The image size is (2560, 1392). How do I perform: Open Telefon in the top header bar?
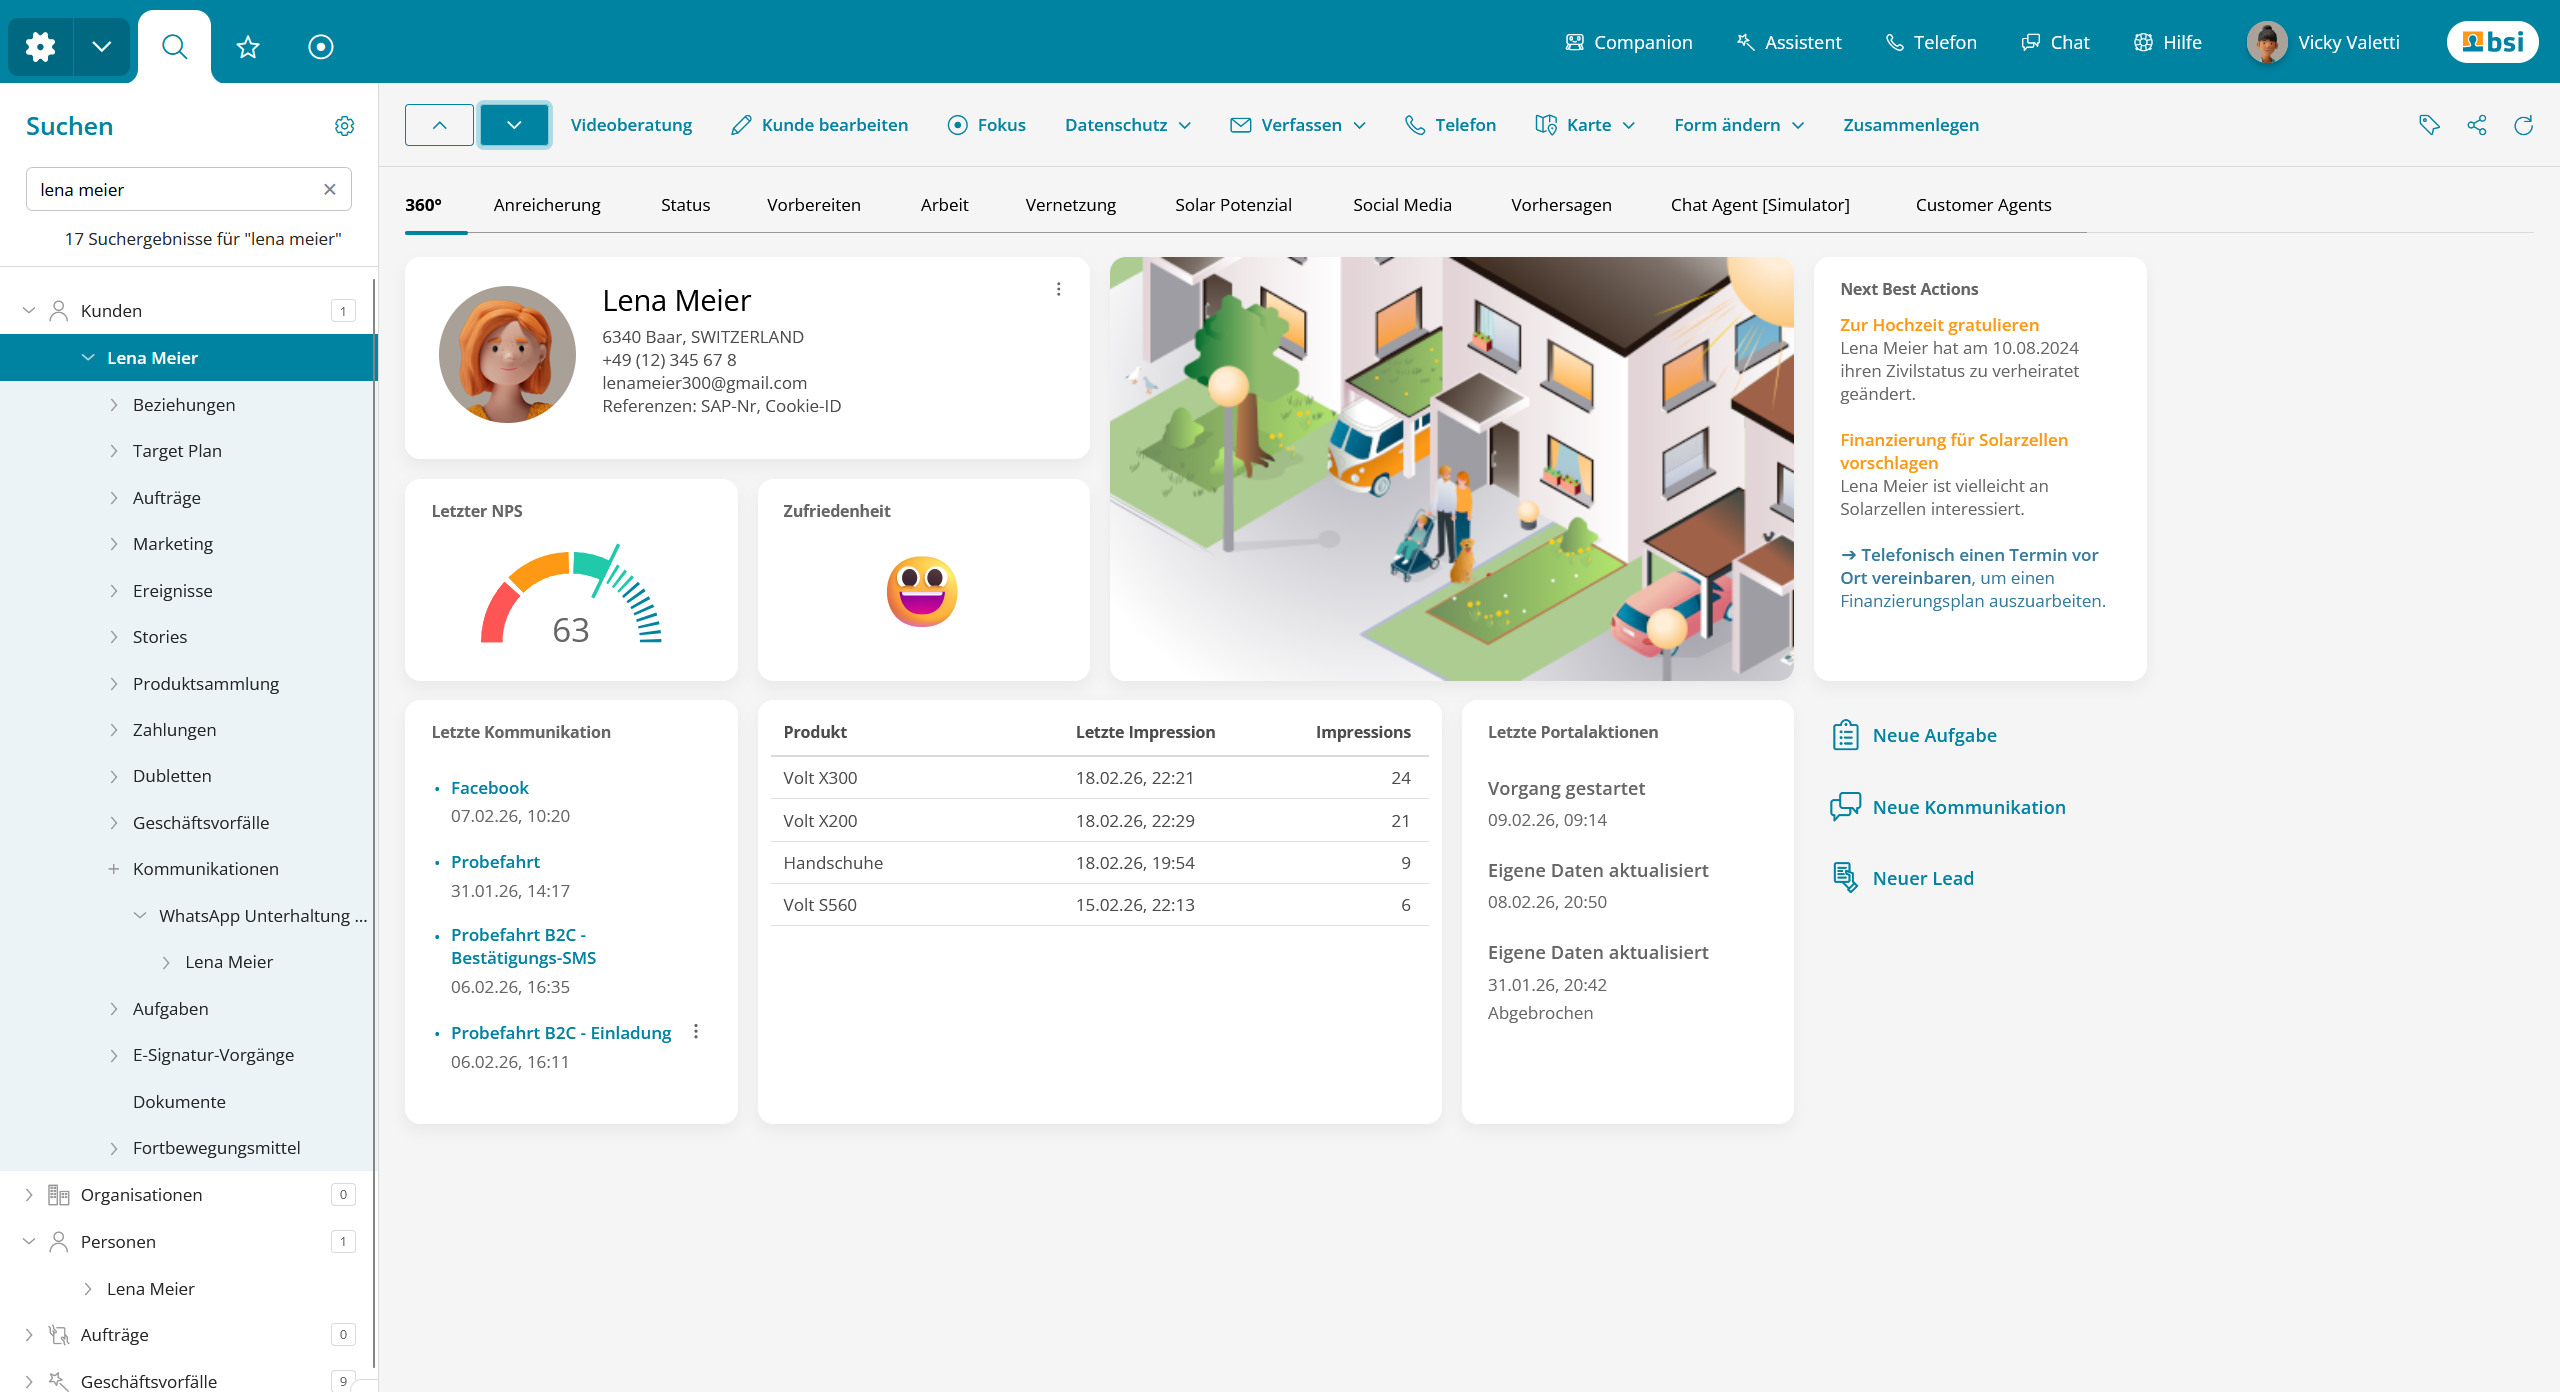(1931, 42)
